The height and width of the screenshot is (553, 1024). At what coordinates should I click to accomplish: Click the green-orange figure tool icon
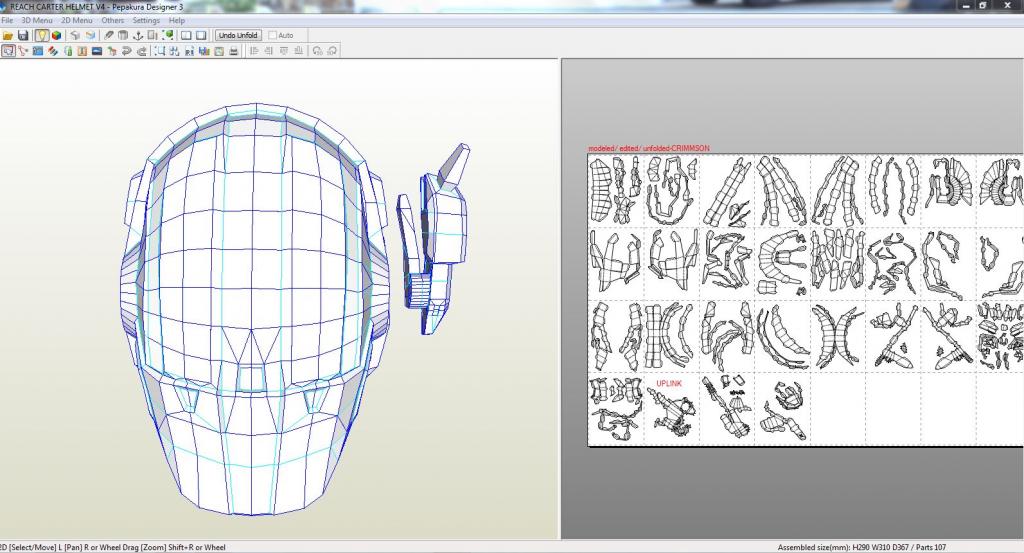(x=112, y=51)
